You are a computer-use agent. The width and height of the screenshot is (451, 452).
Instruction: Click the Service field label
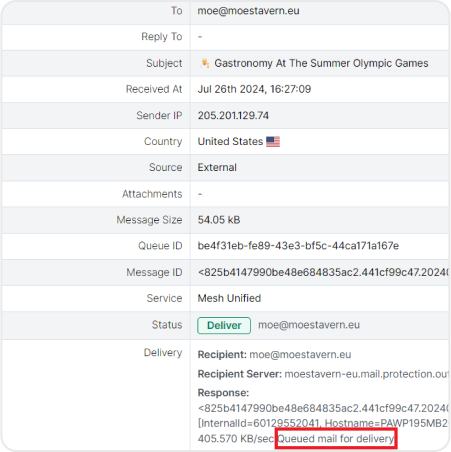(x=164, y=298)
